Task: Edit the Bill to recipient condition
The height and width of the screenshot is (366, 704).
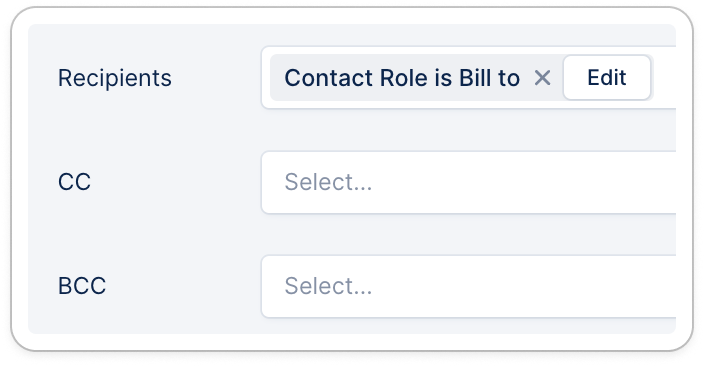Action: click(607, 78)
